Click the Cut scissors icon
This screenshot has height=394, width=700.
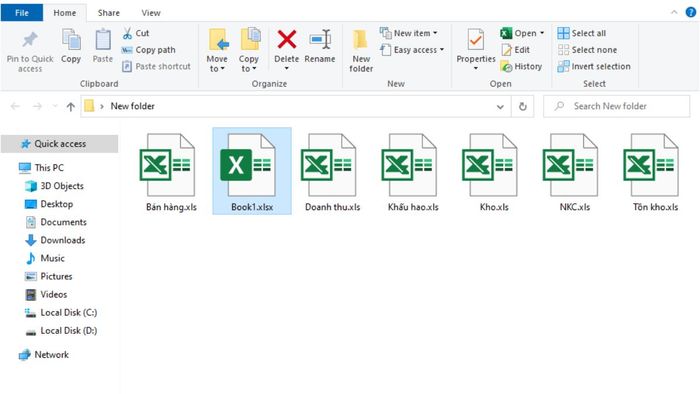127,33
